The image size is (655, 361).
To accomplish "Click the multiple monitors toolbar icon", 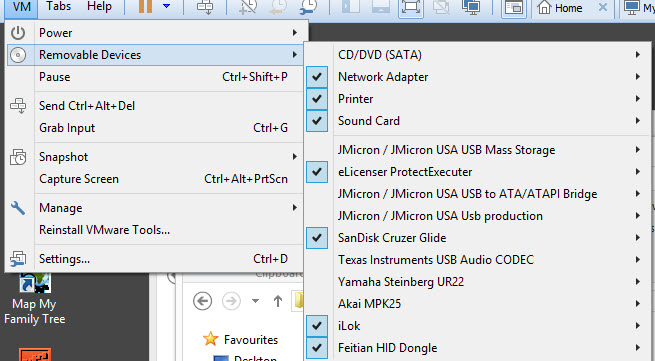I will (471, 6).
